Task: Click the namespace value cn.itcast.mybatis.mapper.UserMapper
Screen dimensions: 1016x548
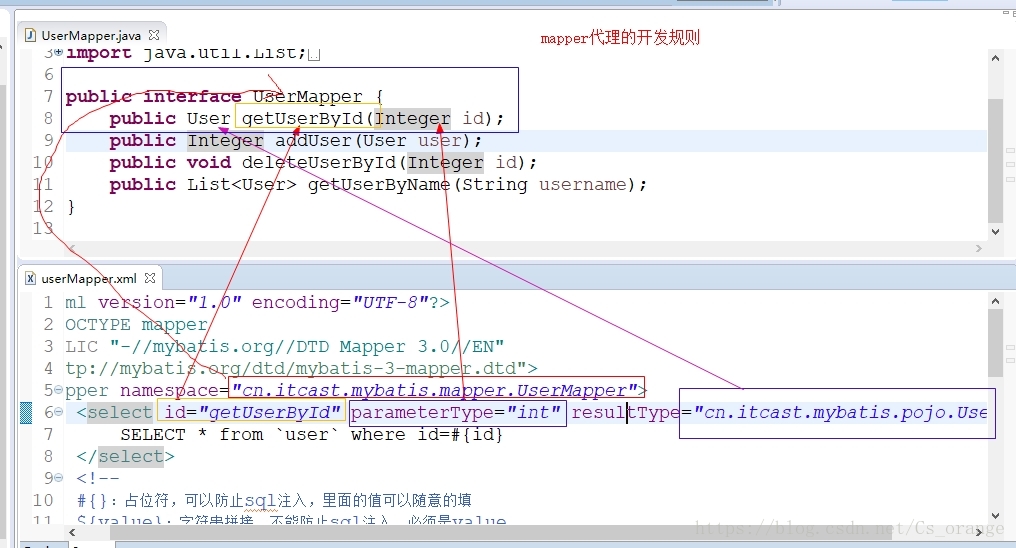Action: (x=435, y=391)
